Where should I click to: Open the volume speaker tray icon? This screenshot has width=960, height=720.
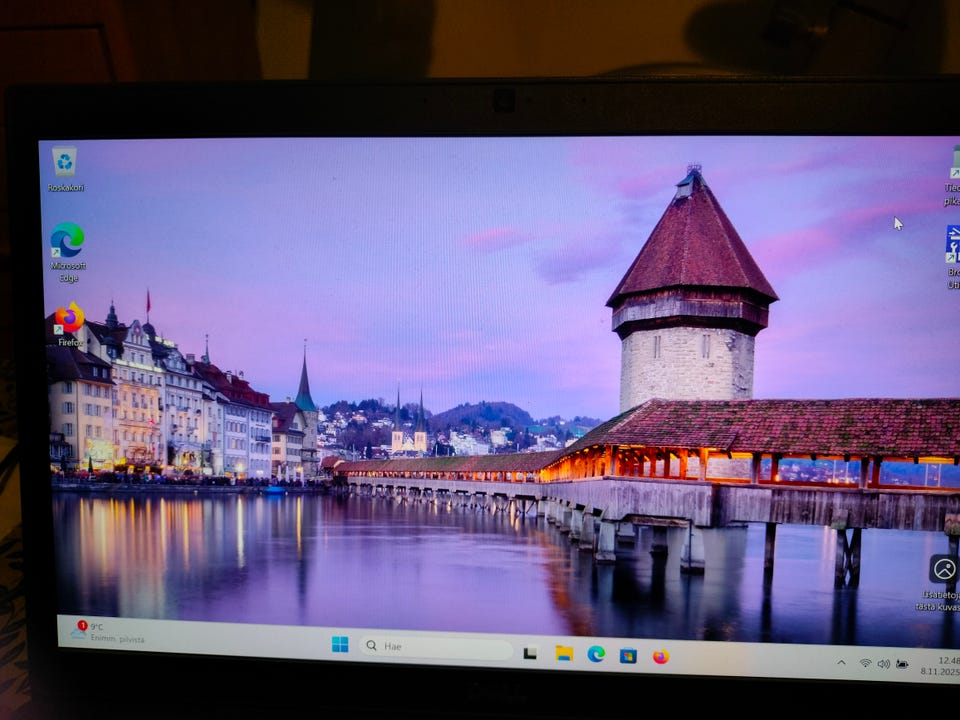(x=883, y=664)
